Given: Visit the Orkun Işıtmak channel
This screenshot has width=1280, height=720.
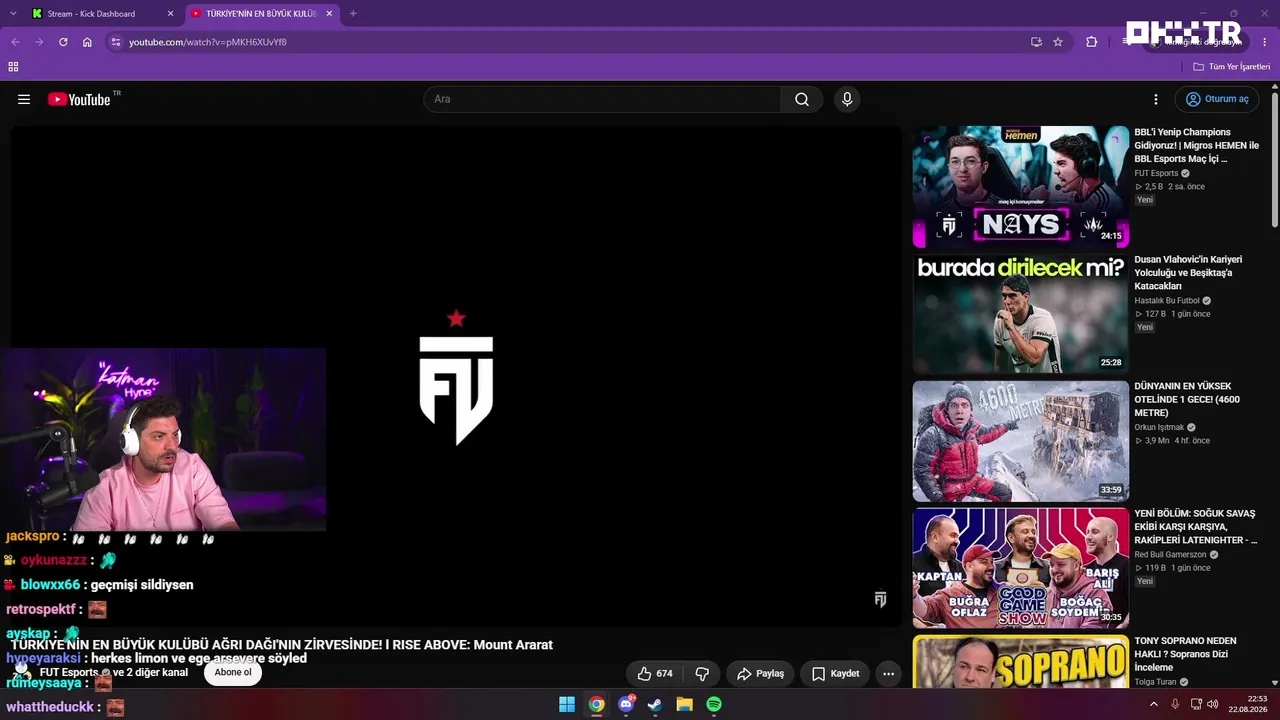Looking at the screenshot, I should tap(1160, 427).
